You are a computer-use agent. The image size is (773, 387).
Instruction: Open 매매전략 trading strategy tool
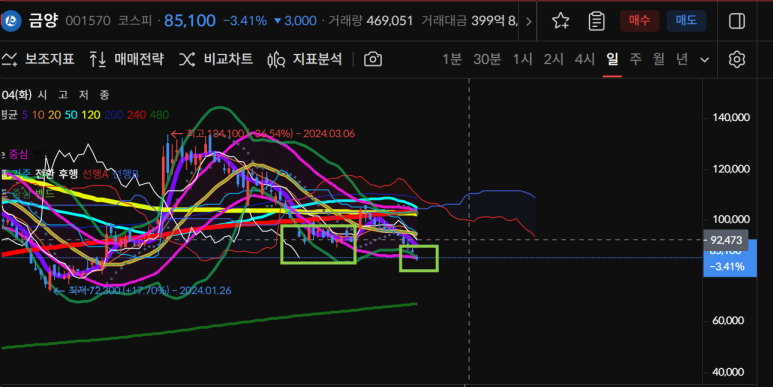click(x=126, y=60)
